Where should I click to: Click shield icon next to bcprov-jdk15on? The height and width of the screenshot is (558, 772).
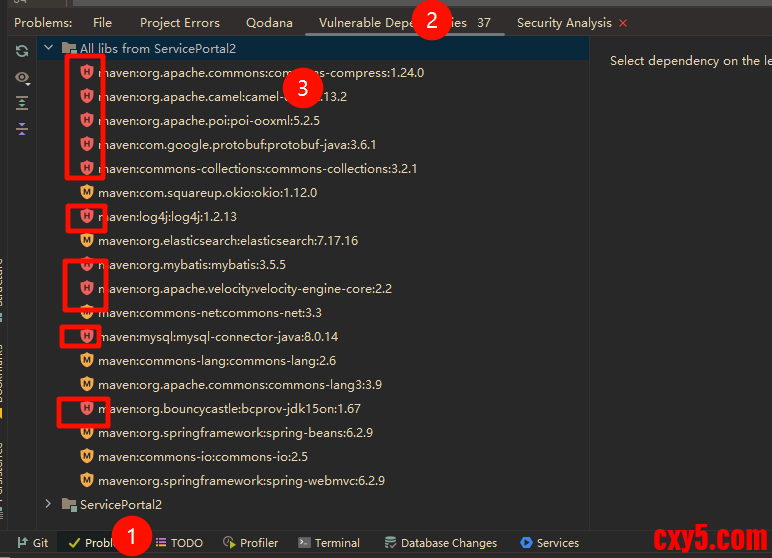tap(87, 409)
